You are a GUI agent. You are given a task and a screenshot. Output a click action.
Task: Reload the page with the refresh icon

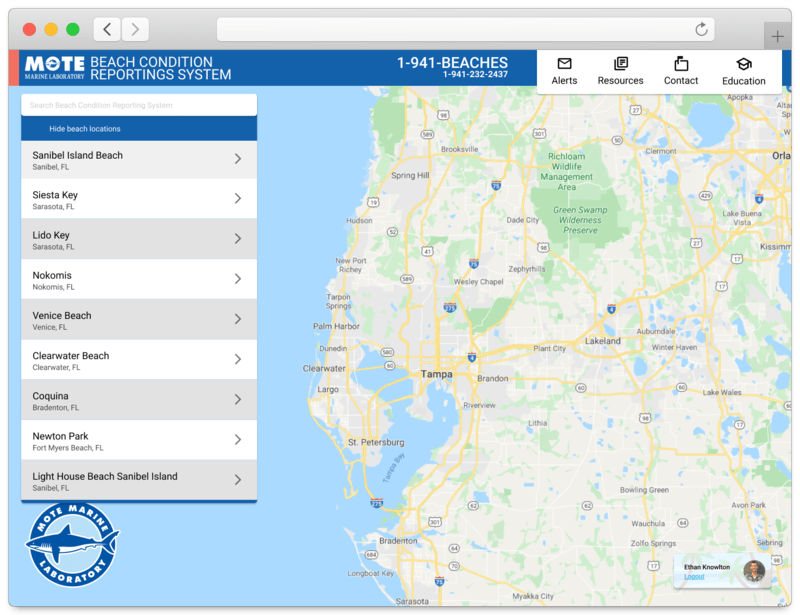(702, 29)
